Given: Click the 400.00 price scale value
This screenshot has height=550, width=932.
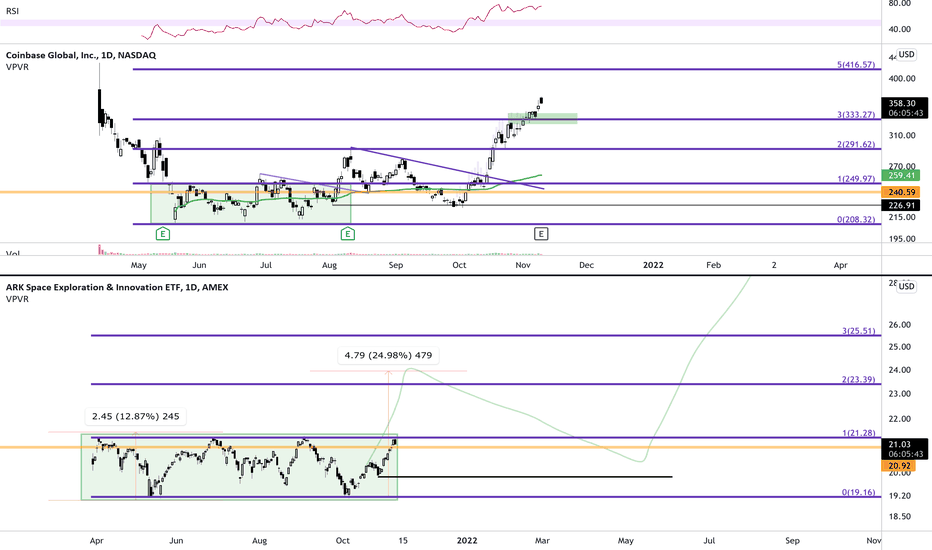Looking at the screenshot, I should pyautogui.click(x=902, y=78).
